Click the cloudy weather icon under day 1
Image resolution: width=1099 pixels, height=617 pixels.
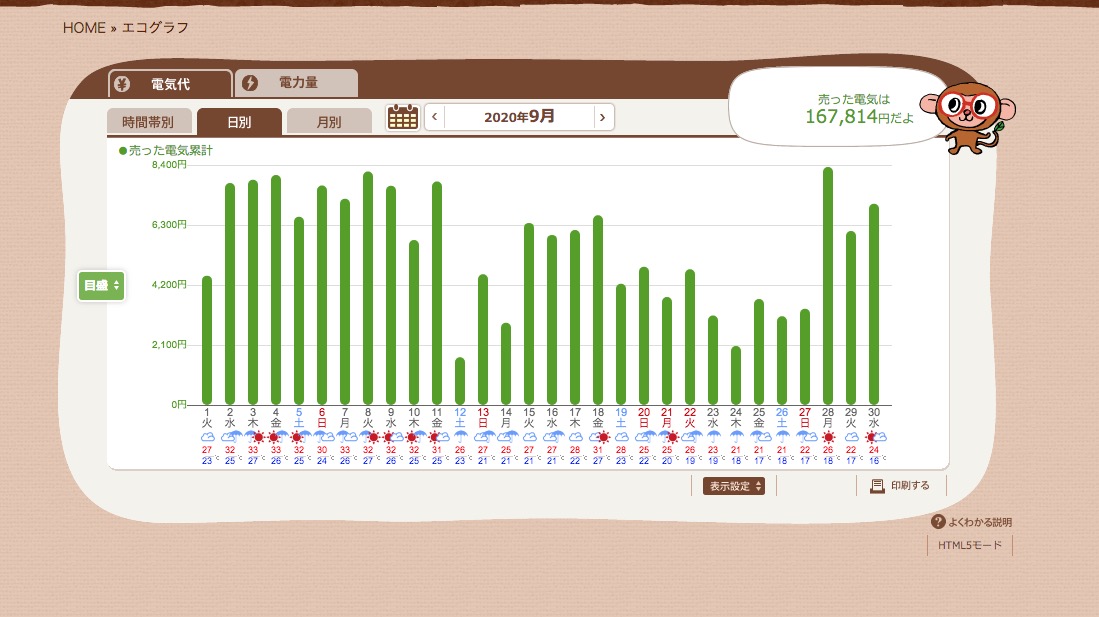(207, 437)
